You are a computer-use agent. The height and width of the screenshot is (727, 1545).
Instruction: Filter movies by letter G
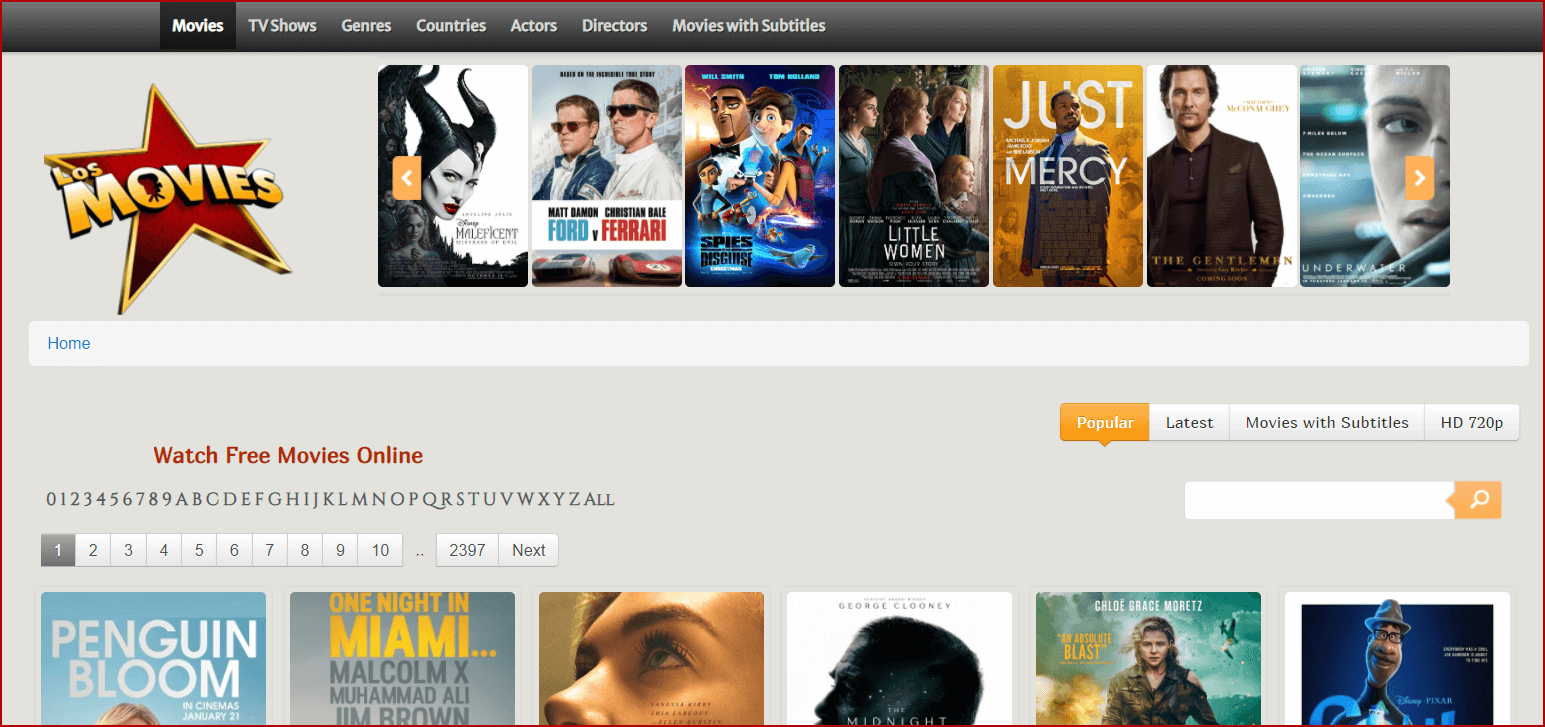(x=275, y=499)
